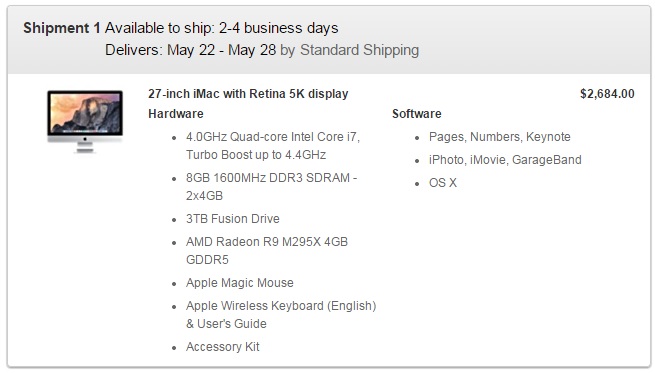Select the Hardware section heading
The image size is (655, 373).
pyautogui.click(x=176, y=114)
